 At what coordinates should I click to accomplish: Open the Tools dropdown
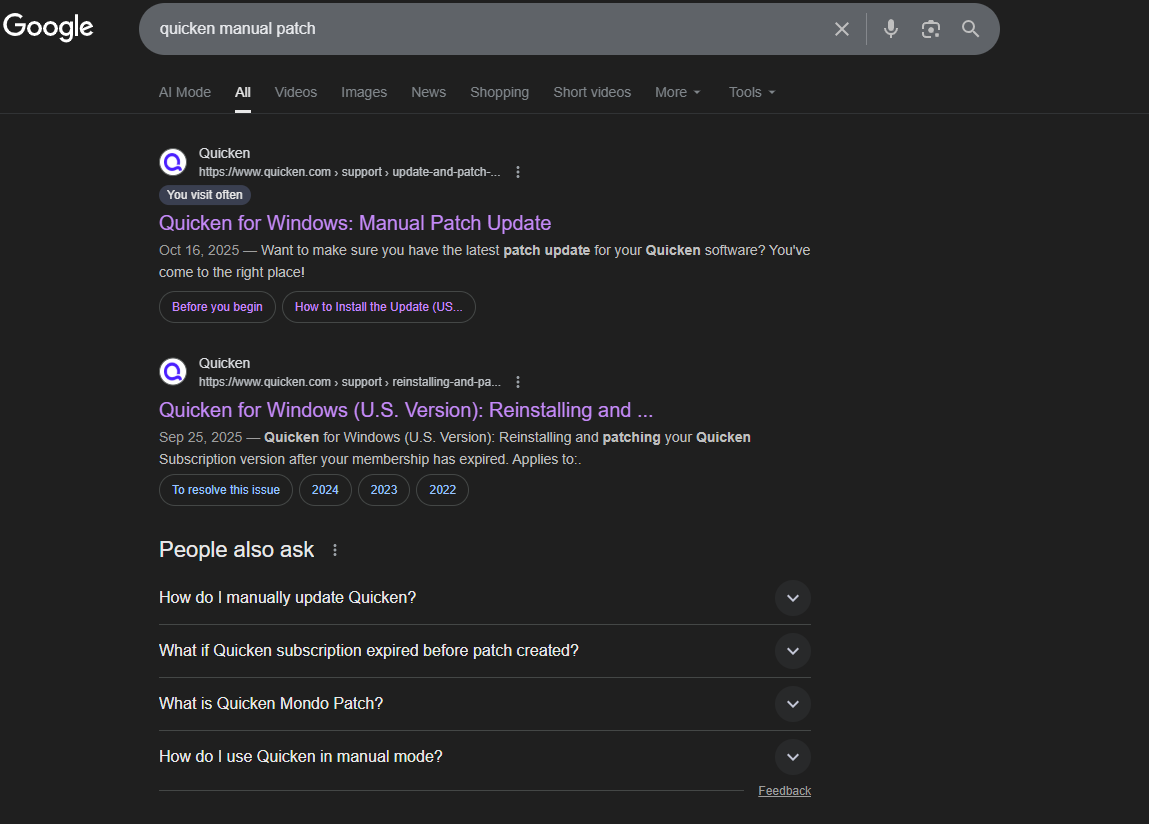tap(750, 92)
